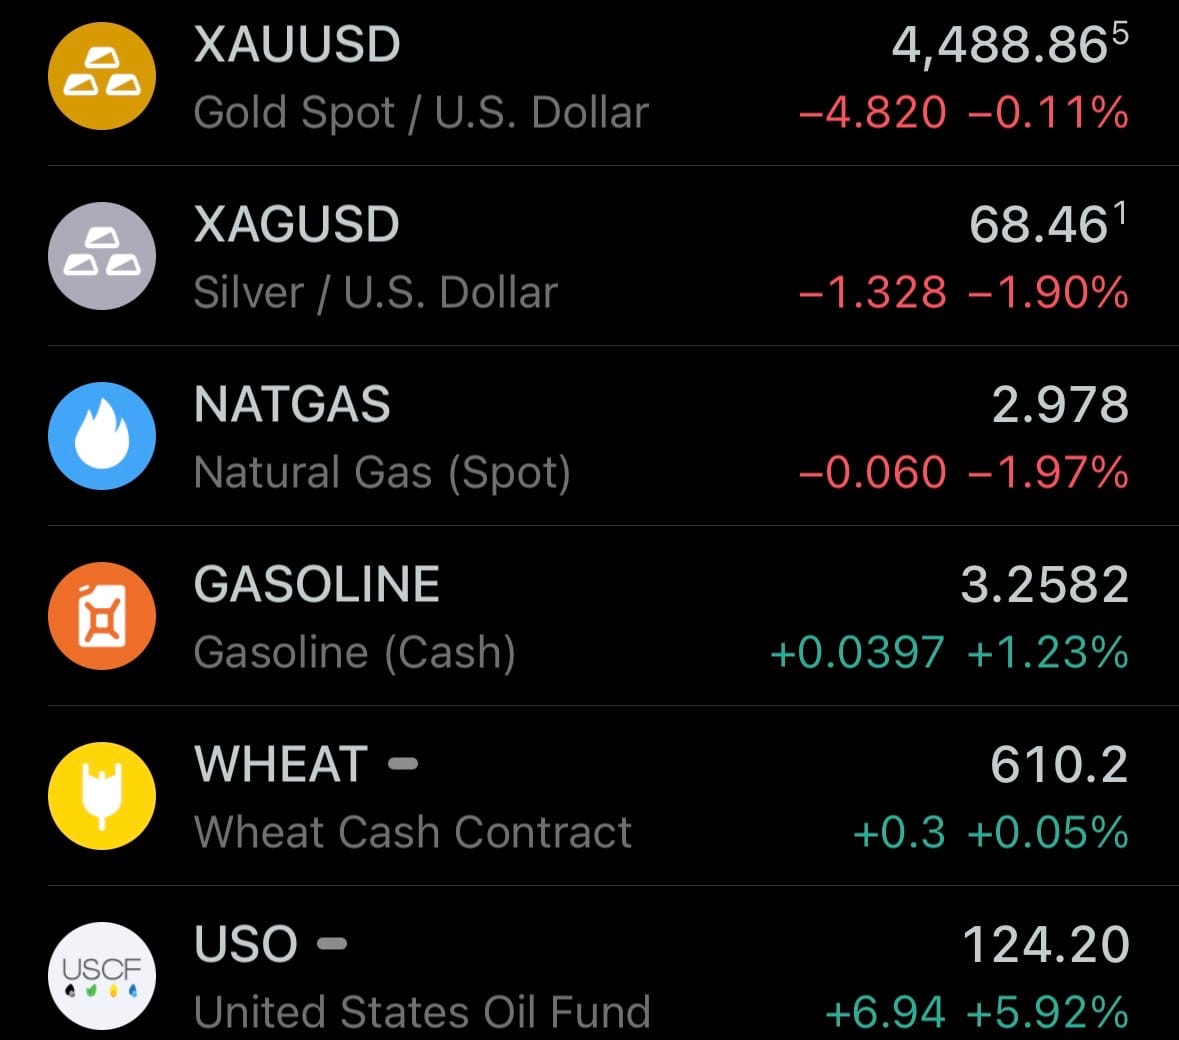Viewport: 1179px width, 1040px height.
Task: Open the XAGUSD symbol name
Action: coord(296,225)
